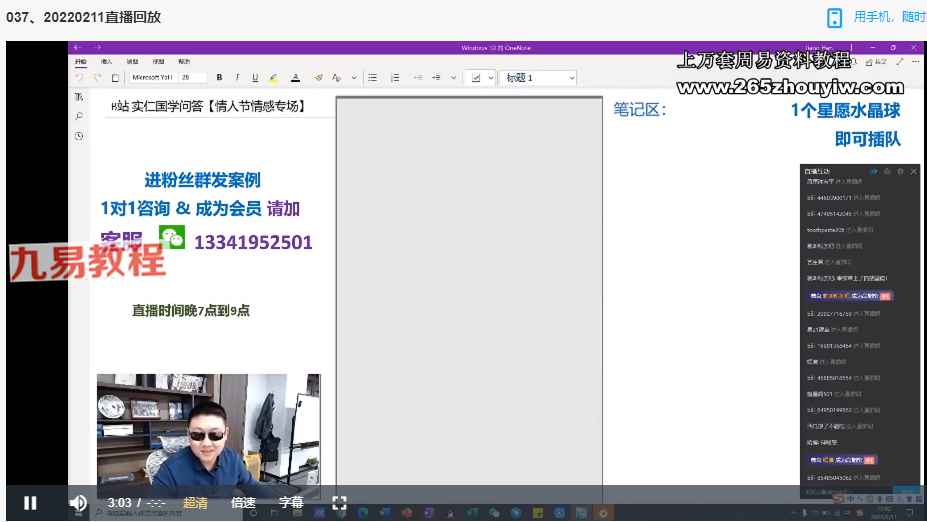Open recent notes via the clock icon
The height and width of the screenshot is (522, 927).
78,136
